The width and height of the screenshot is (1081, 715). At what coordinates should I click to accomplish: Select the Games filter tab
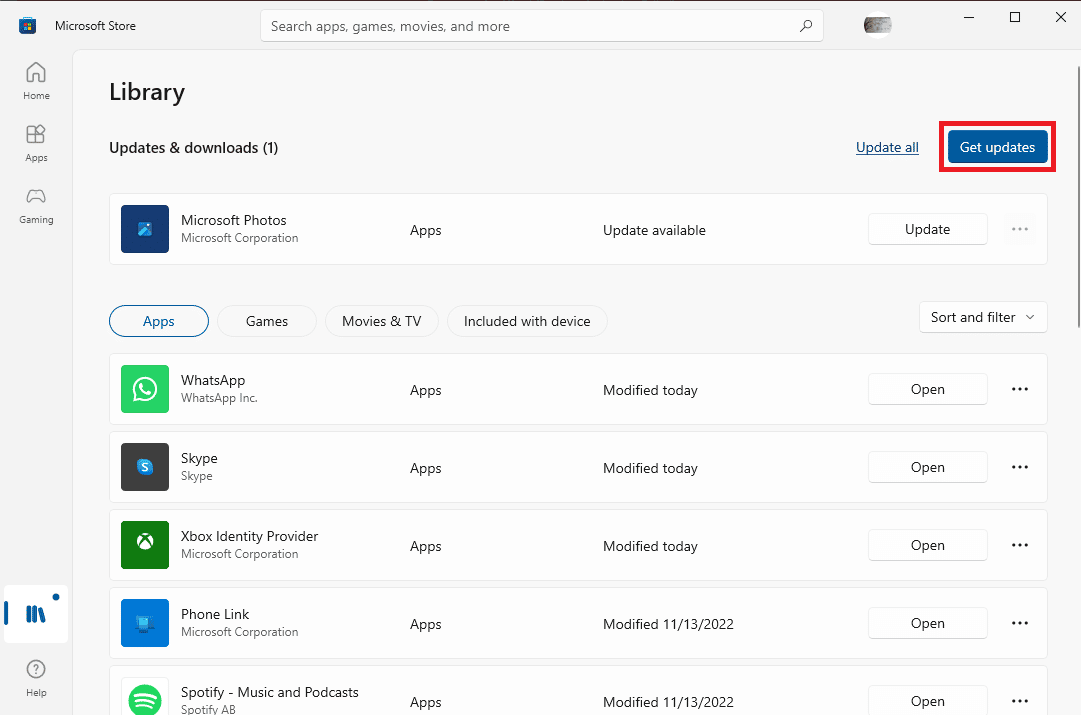[267, 321]
